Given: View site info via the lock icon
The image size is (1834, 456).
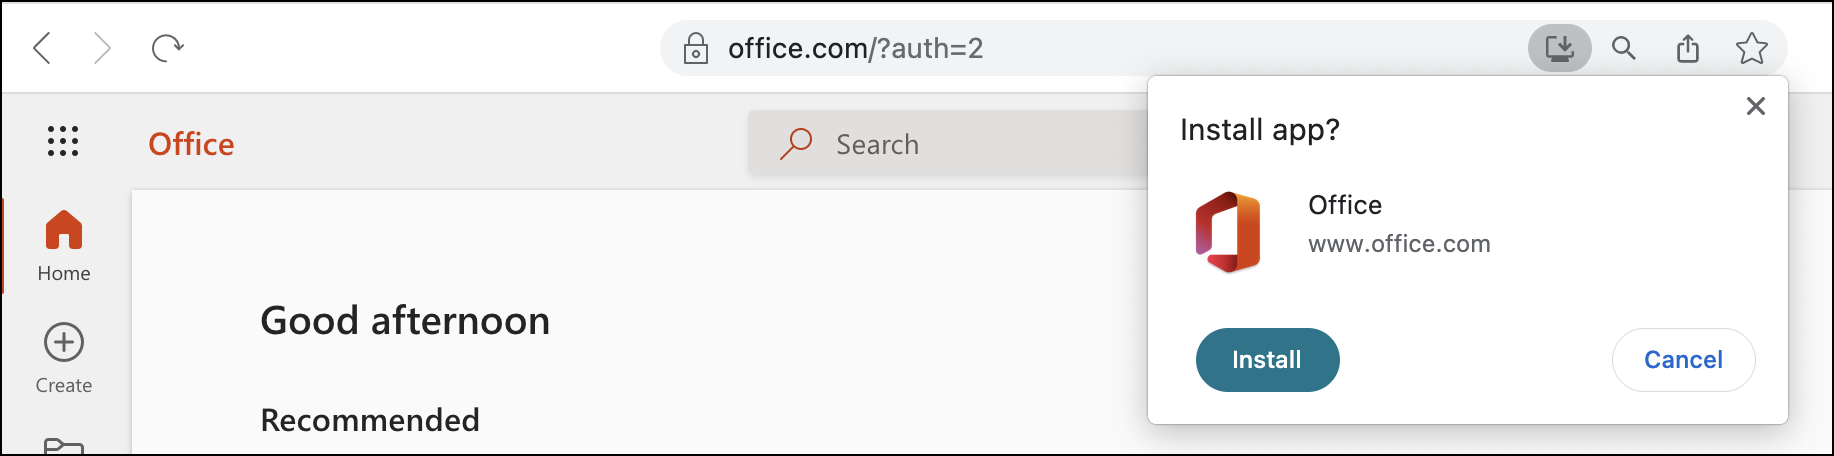Looking at the screenshot, I should [x=695, y=48].
